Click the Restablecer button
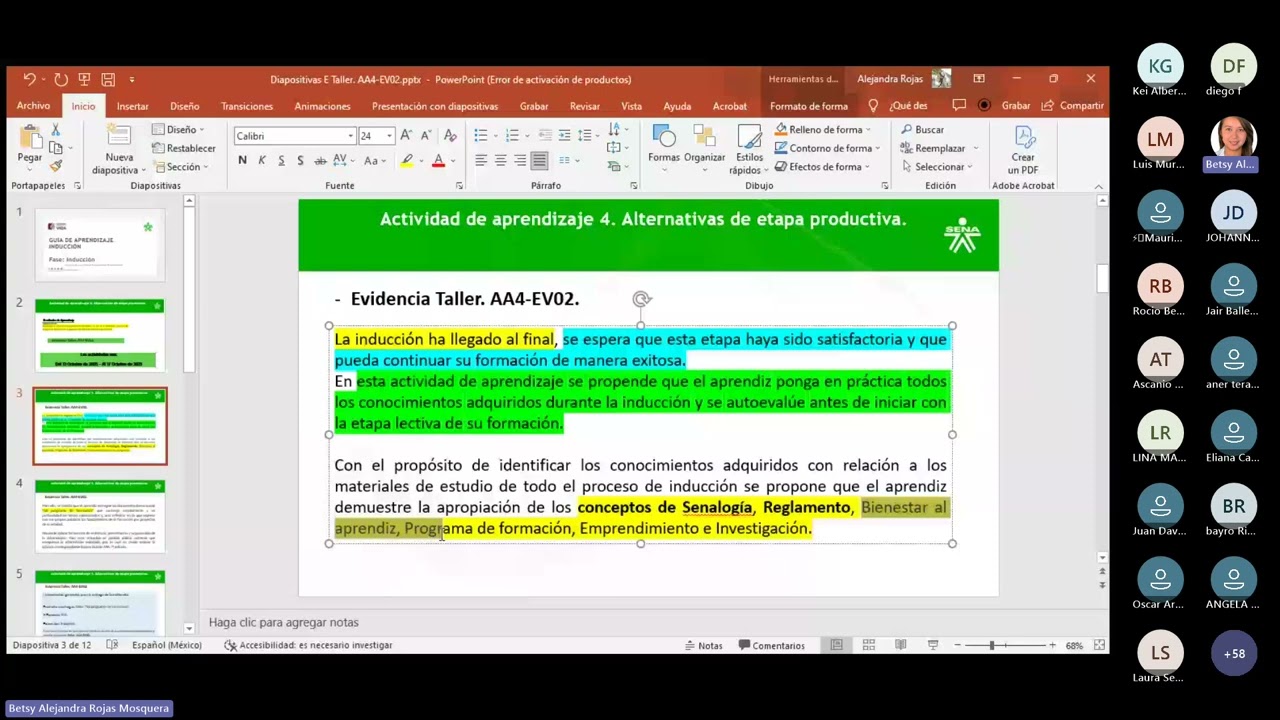Image resolution: width=1280 pixels, height=720 pixels. (183, 148)
